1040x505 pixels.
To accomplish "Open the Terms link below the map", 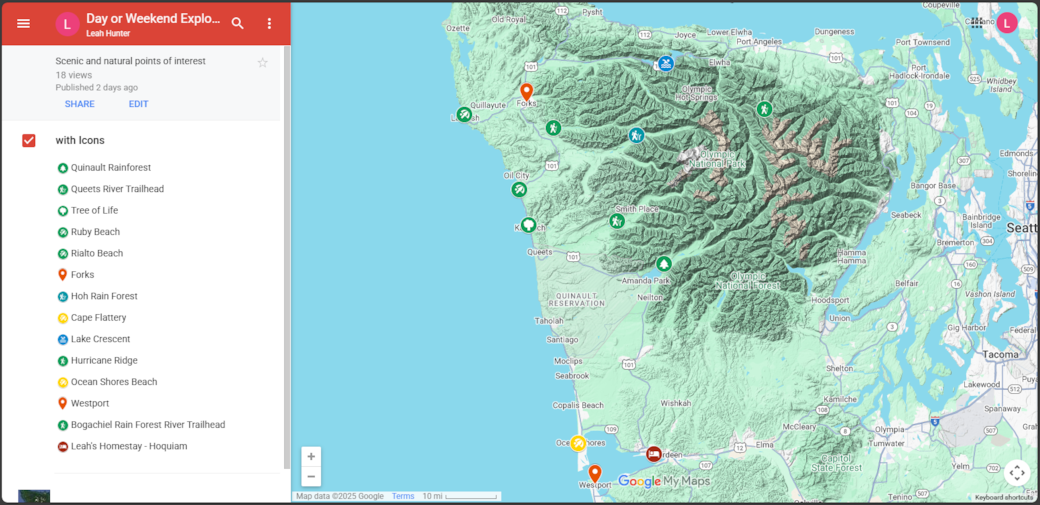I will 403,496.
